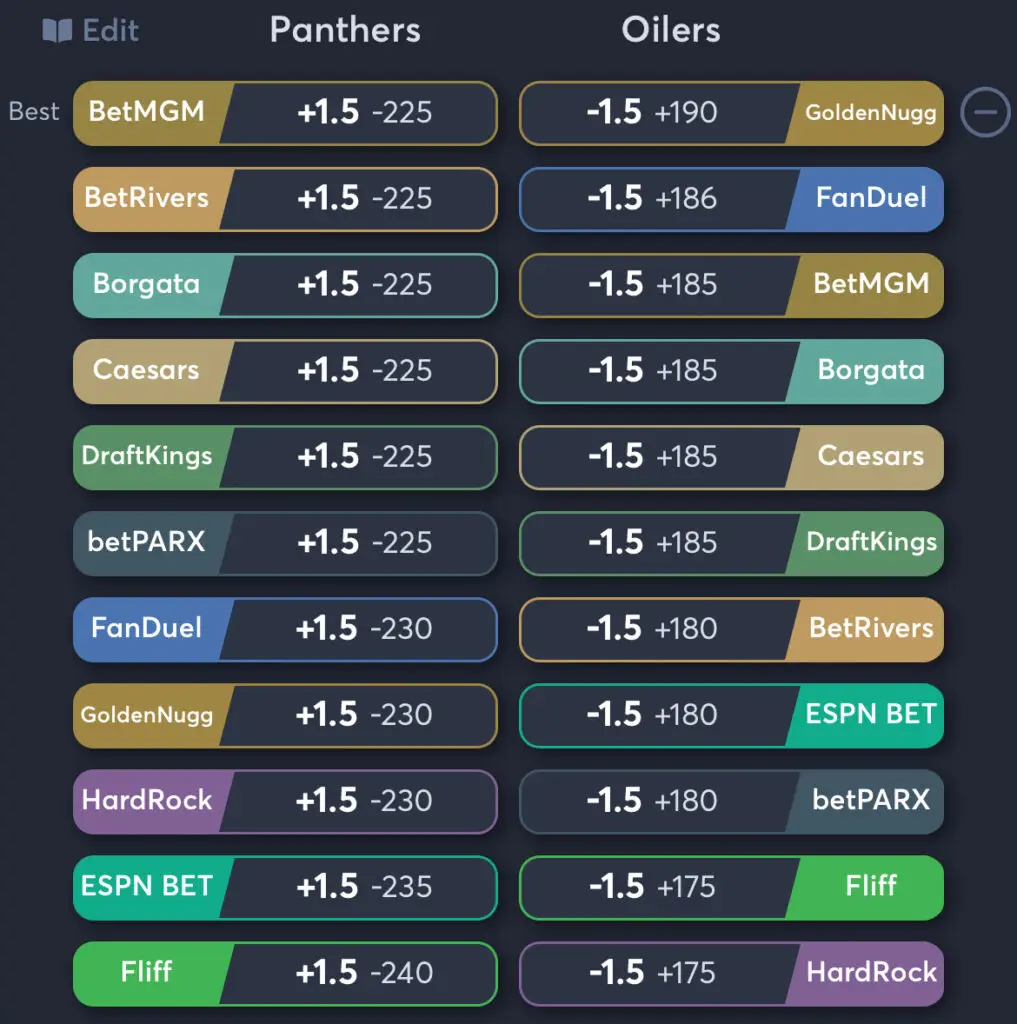
Task: Click the Edit book icon
Action: tap(58, 31)
